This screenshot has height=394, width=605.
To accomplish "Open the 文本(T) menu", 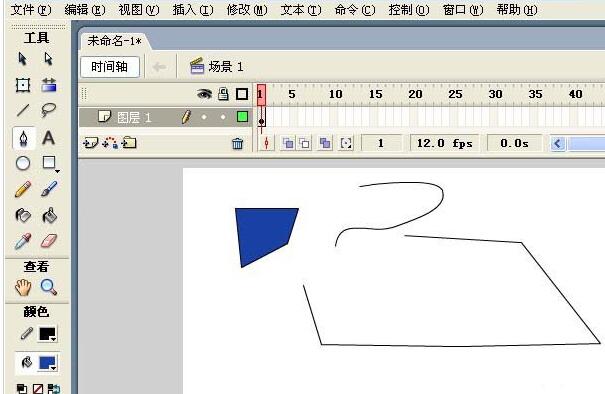I will tap(301, 10).
